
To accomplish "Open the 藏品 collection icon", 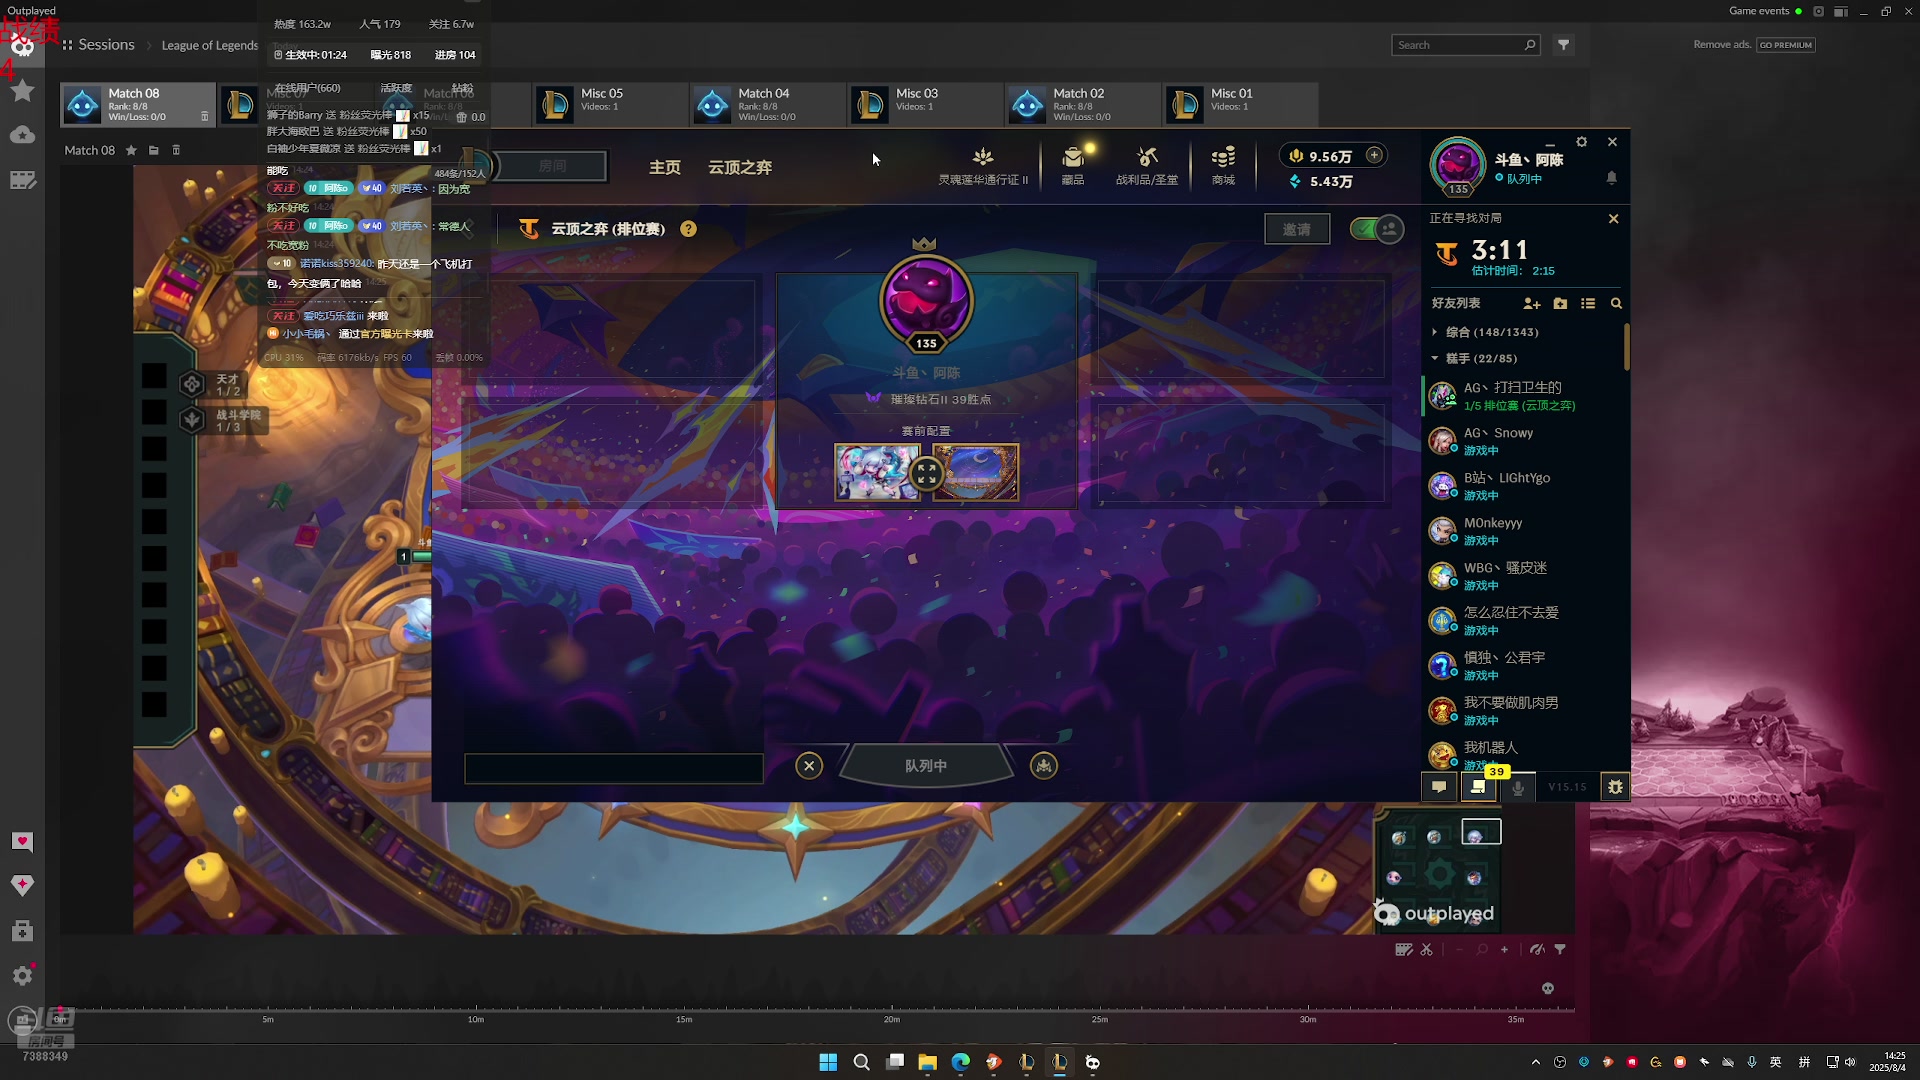I will click(1073, 166).
